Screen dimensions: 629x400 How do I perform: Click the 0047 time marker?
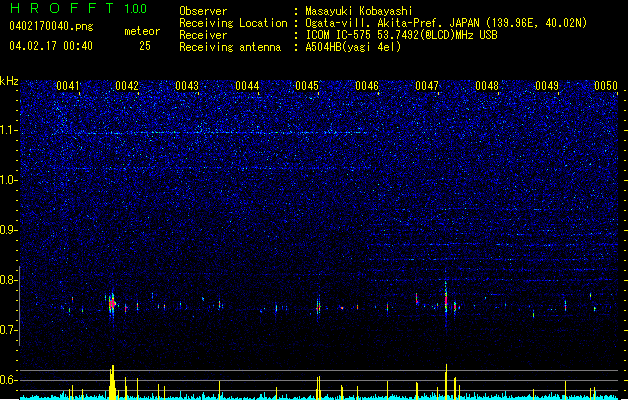point(427,86)
